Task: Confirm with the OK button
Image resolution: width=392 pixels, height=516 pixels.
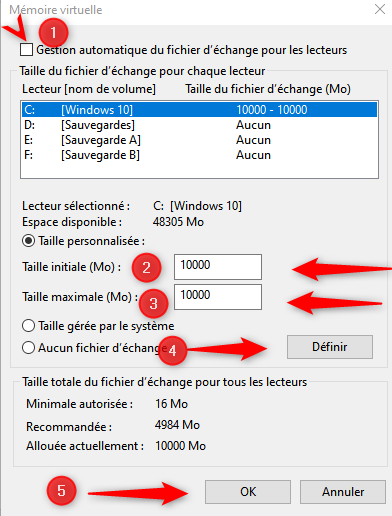Action: [248, 492]
